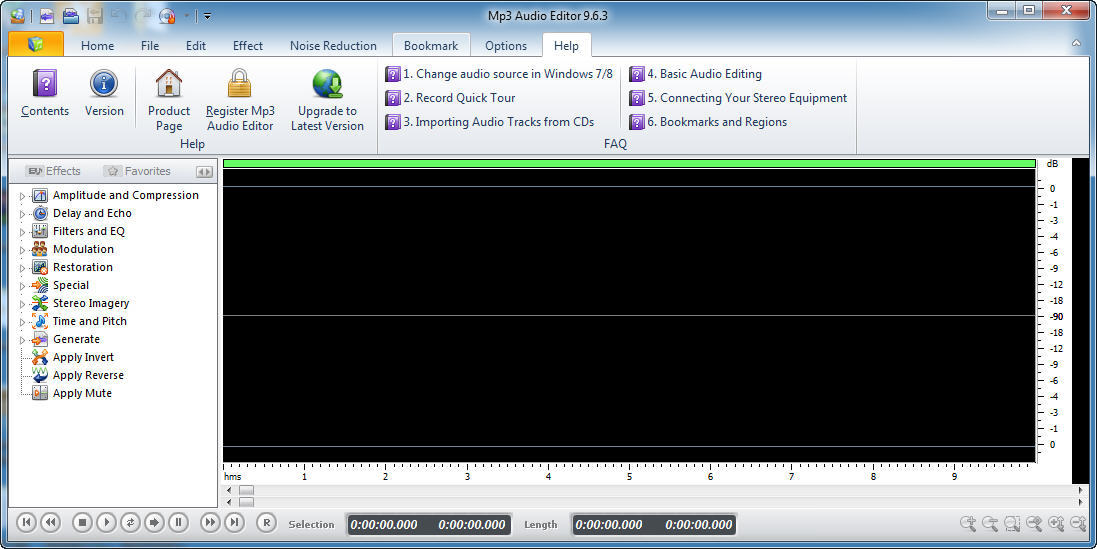The height and width of the screenshot is (549, 1097).
Task: Expand the Restoration tree node
Action: click(x=22, y=268)
